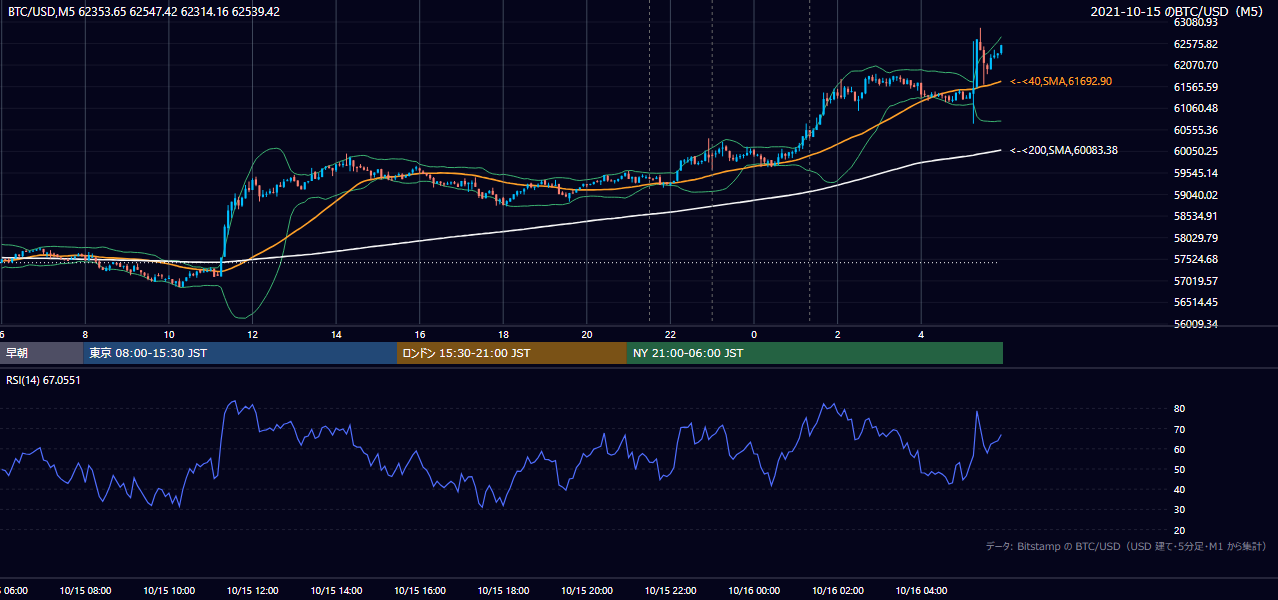Click the BTC/USD,M5 header price readout

[144, 12]
